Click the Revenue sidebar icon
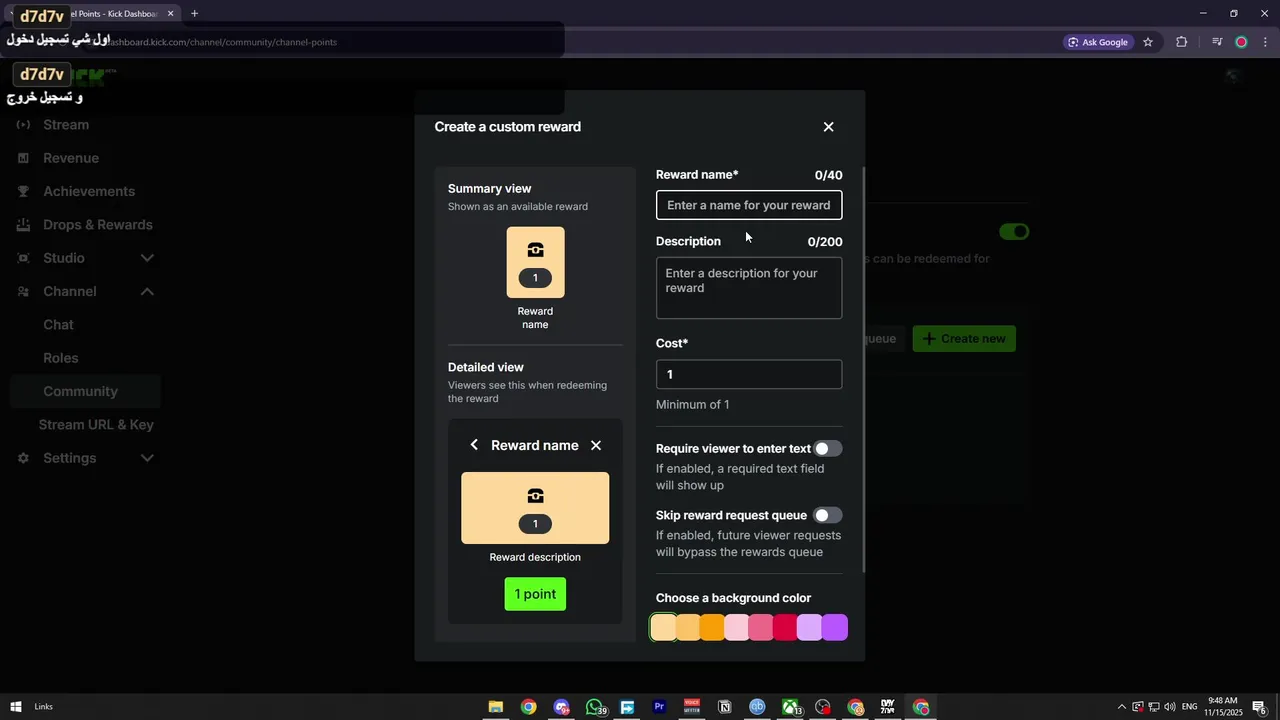 [x=23, y=158]
